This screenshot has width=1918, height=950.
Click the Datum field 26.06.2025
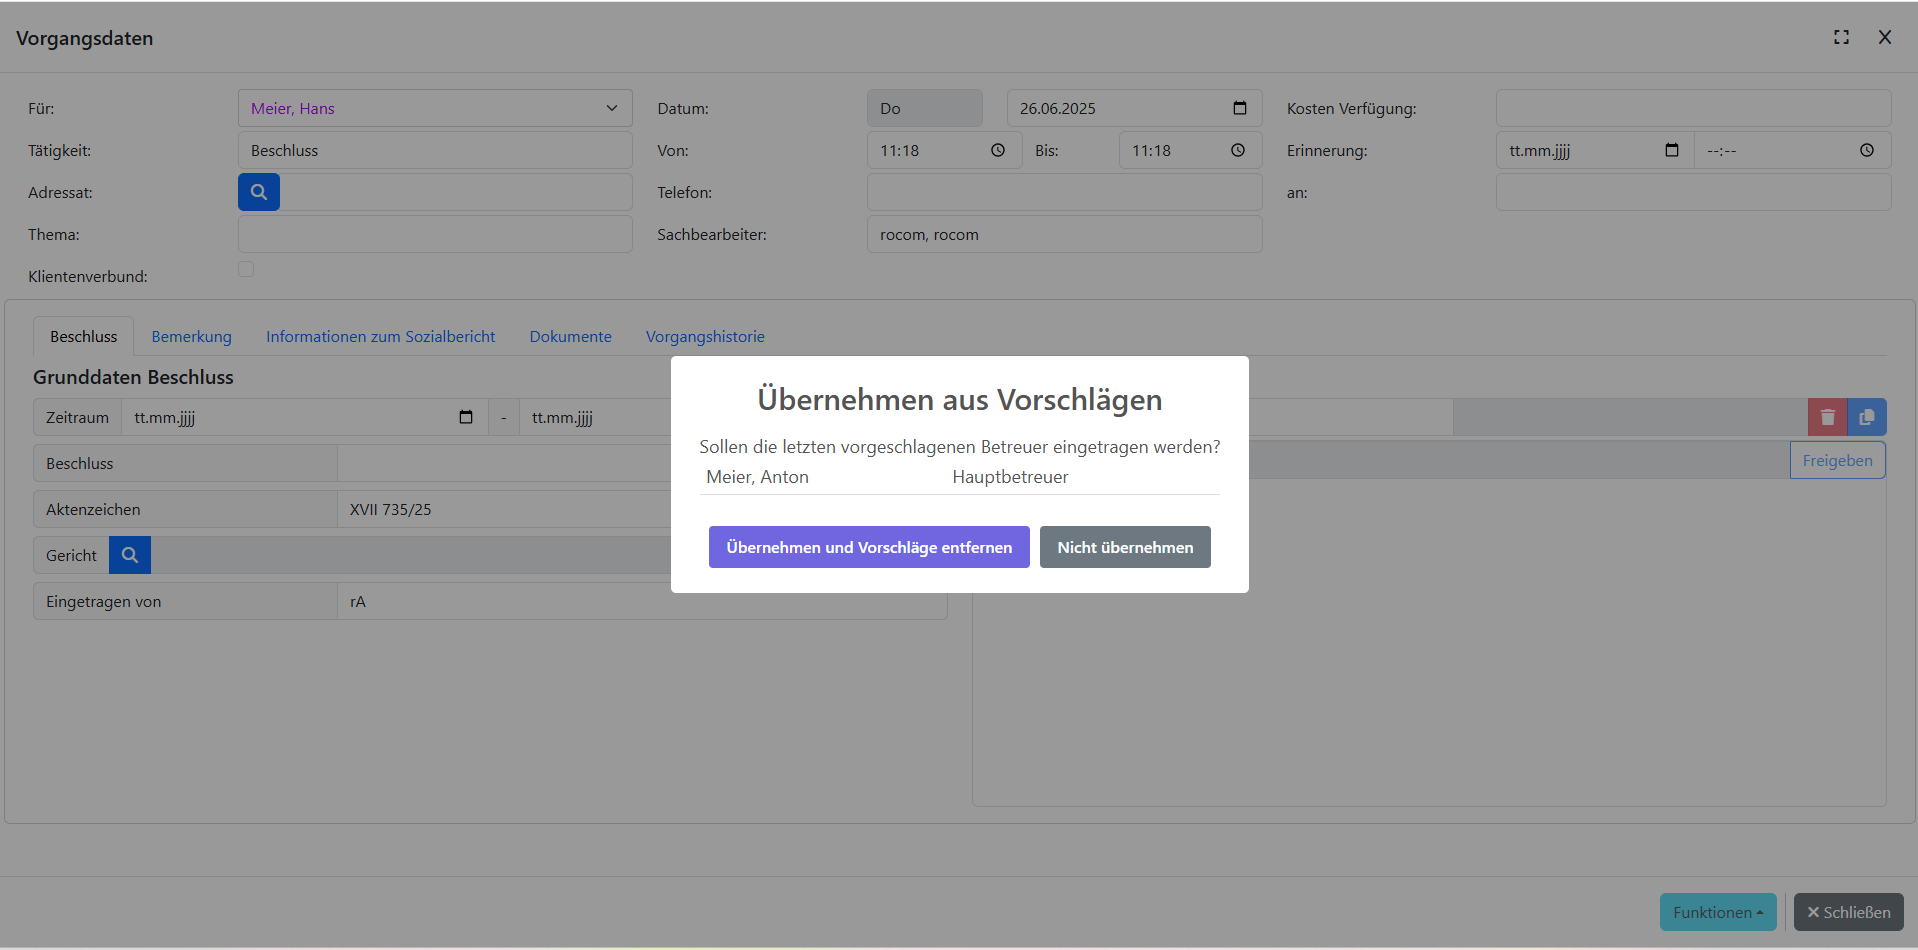tap(1134, 108)
